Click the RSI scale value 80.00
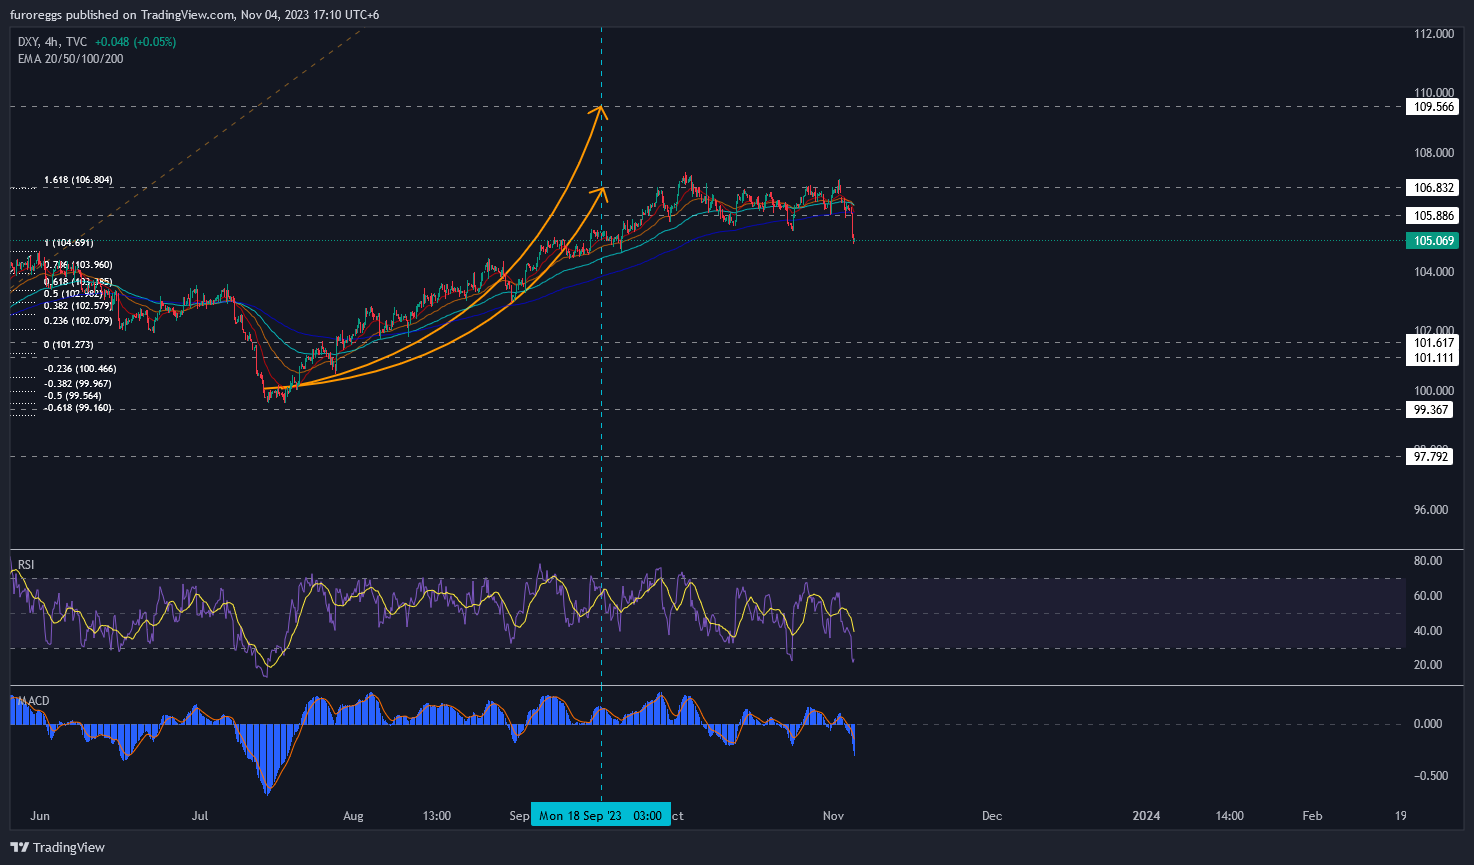 click(1428, 561)
